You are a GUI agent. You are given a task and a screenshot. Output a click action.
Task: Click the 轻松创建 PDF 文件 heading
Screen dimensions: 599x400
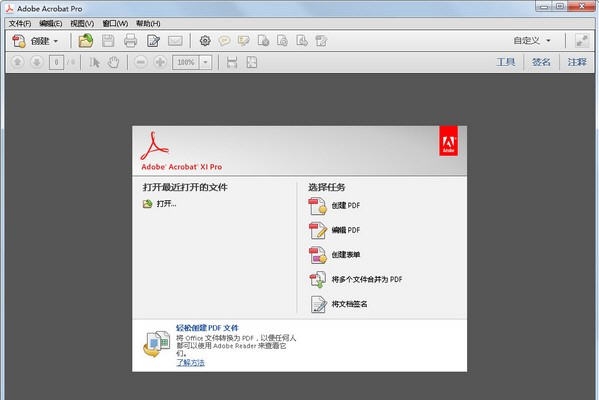click(x=207, y=328)
